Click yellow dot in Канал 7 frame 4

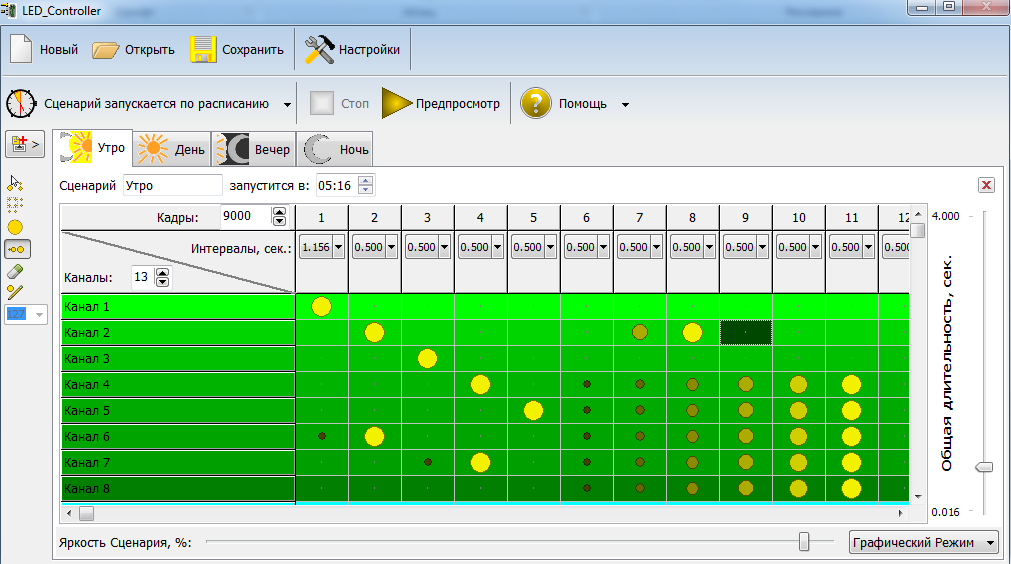pyautogui.click(x=480, y=462)
